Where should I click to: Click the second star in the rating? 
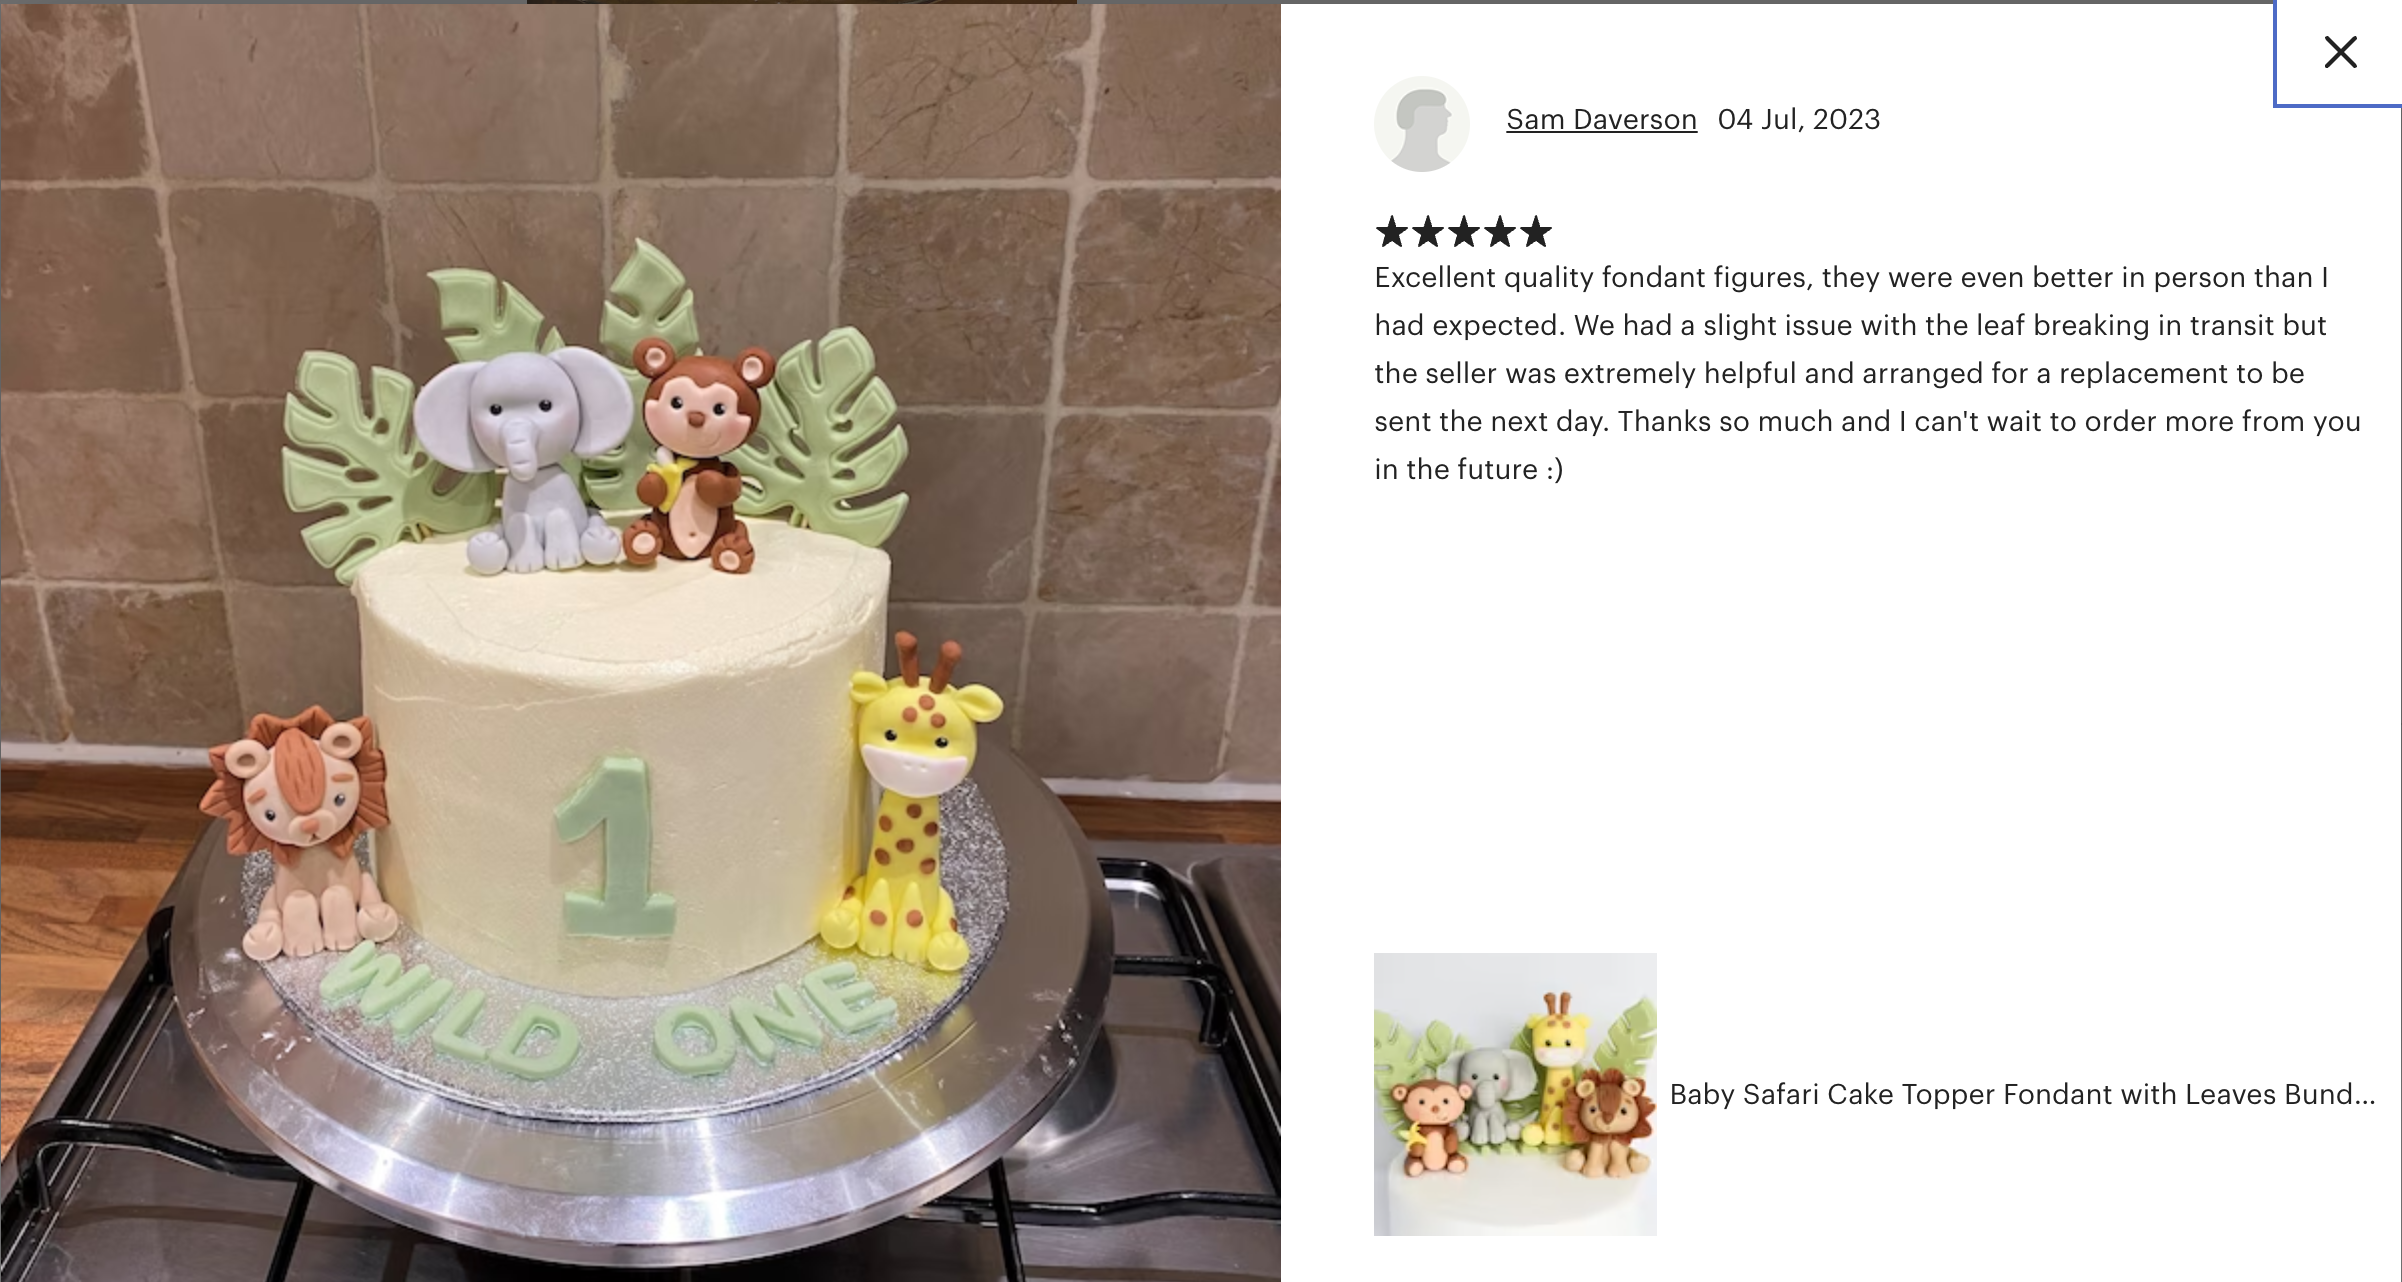[1428, 232]
